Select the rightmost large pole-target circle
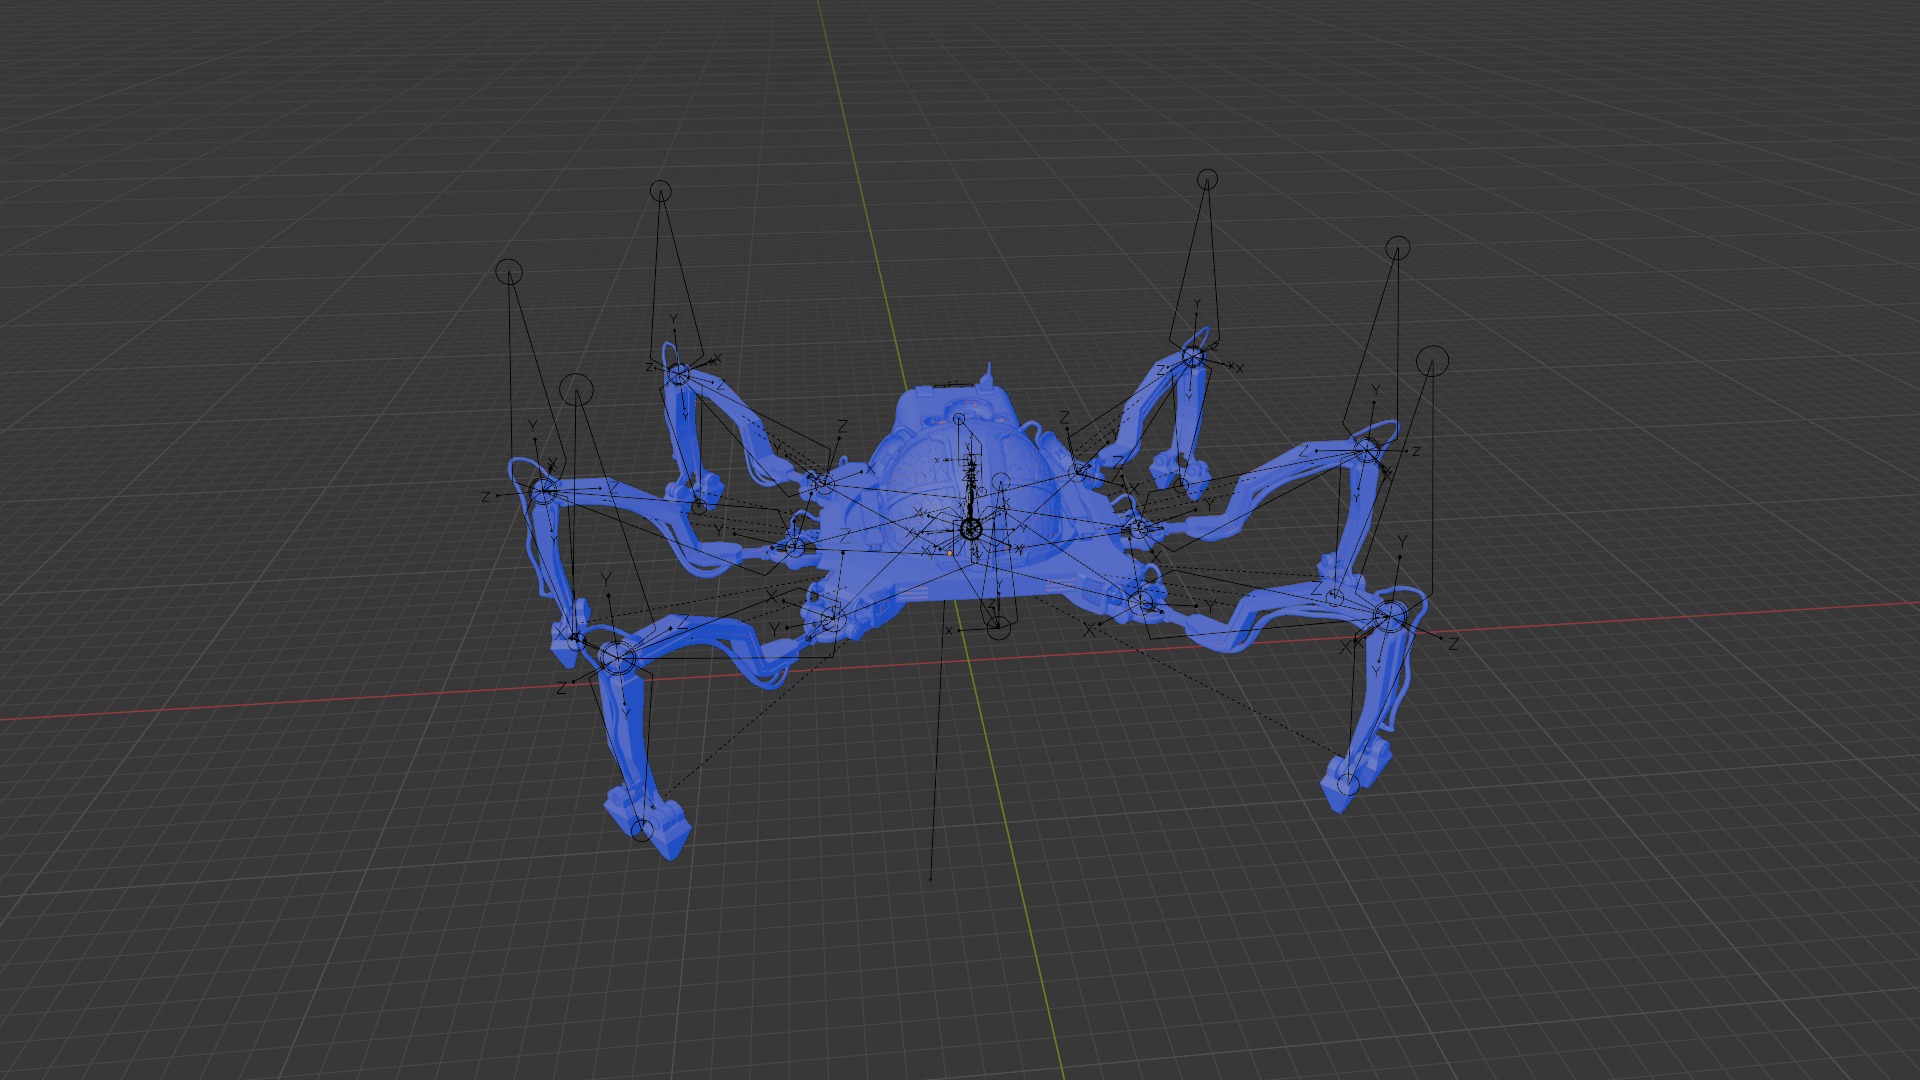This screenshot has width=1920, height=1080. click(1432, 360)
